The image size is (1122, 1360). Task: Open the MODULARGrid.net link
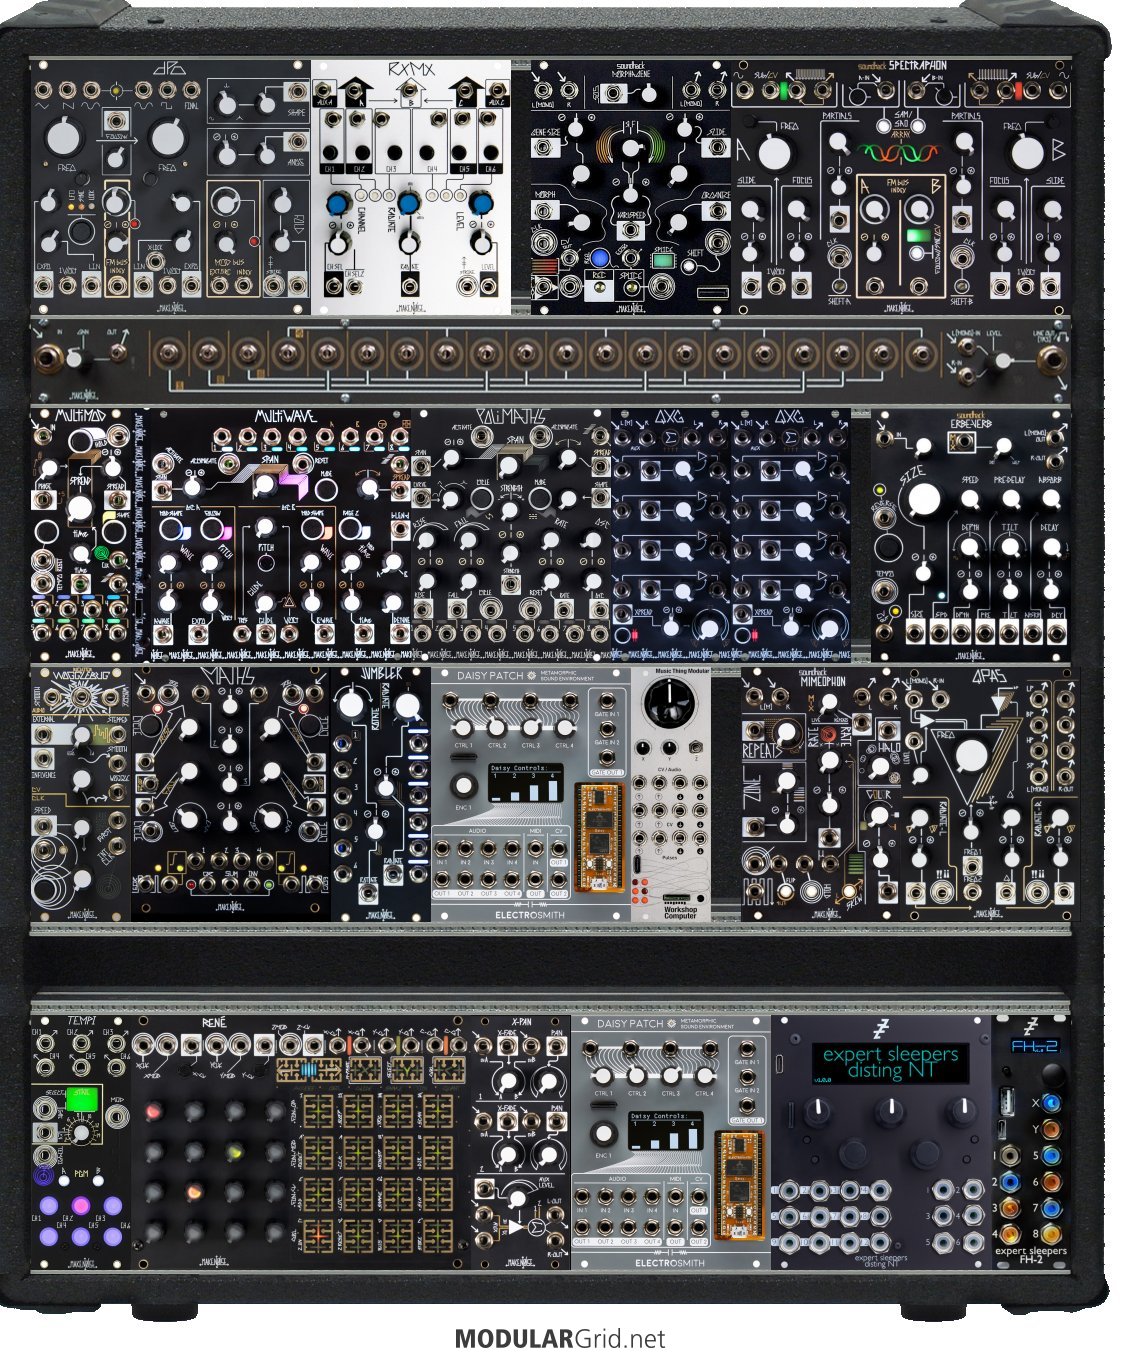[x=559, y=1338]
